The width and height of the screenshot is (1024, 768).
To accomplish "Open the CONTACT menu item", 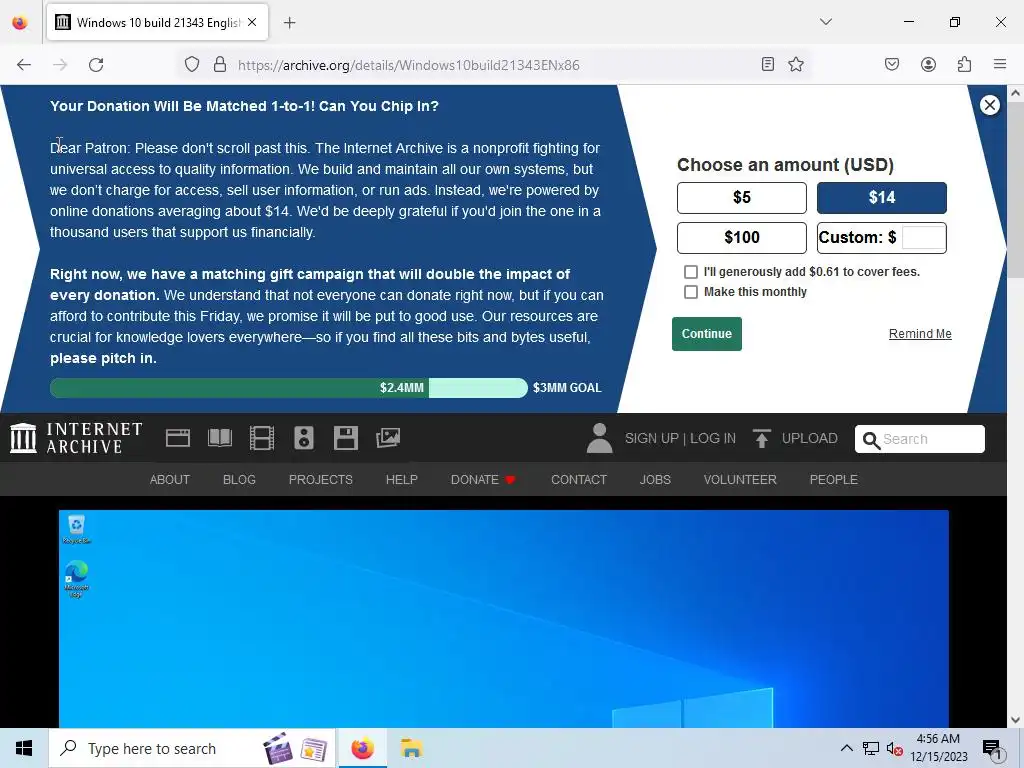I will tap(579, 479).
